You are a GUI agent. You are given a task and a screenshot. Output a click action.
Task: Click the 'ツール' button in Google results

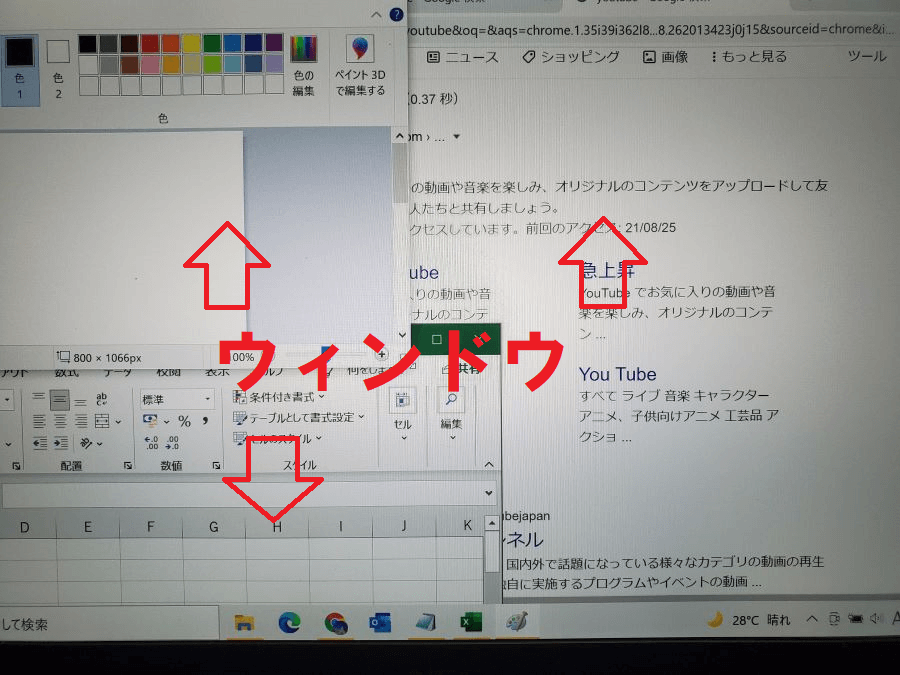[867, 56]
